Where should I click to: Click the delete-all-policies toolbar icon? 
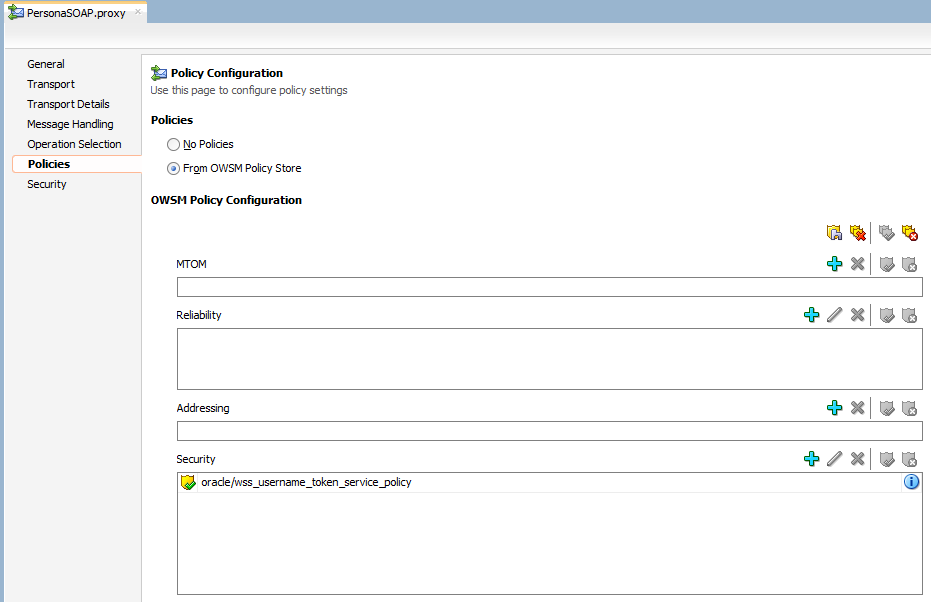click(x=857, y=232)
